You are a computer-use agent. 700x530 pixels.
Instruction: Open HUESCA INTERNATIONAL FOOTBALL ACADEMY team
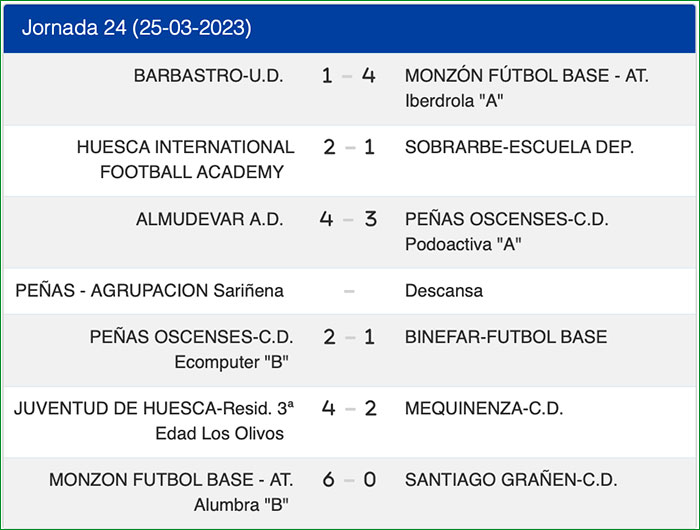tap(185, 159)
